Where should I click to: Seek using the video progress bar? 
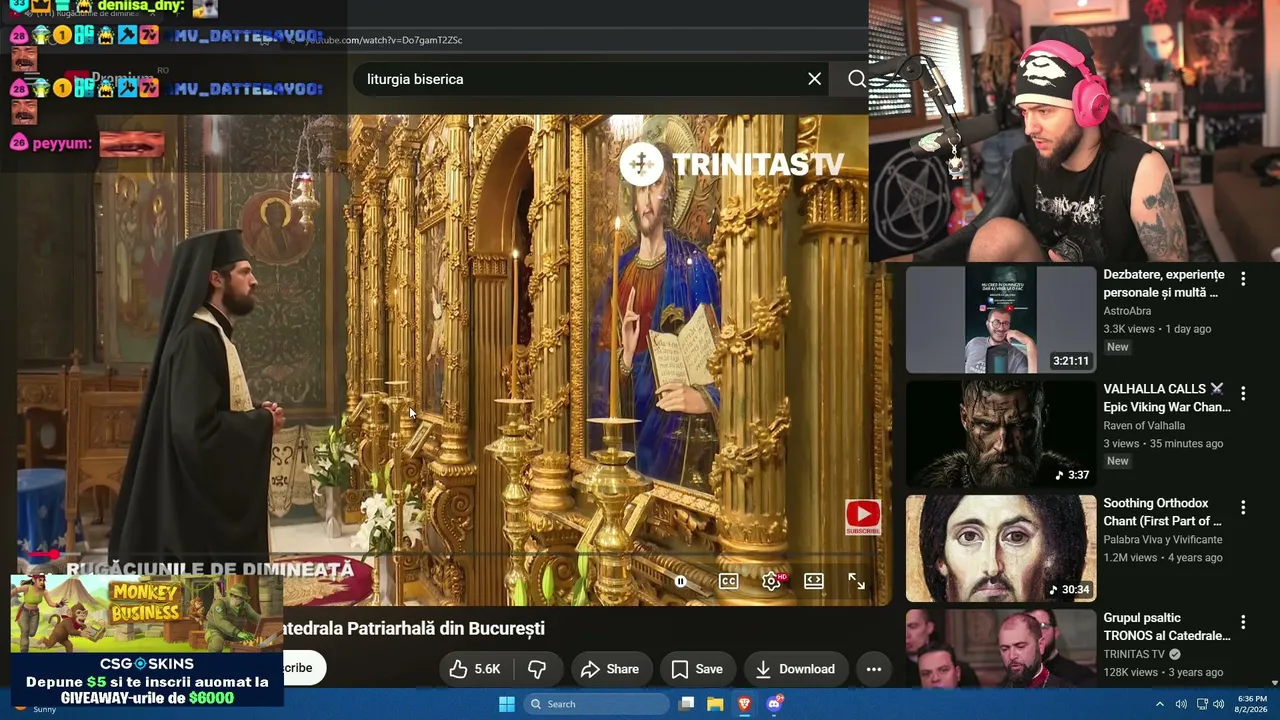(455, 553)
